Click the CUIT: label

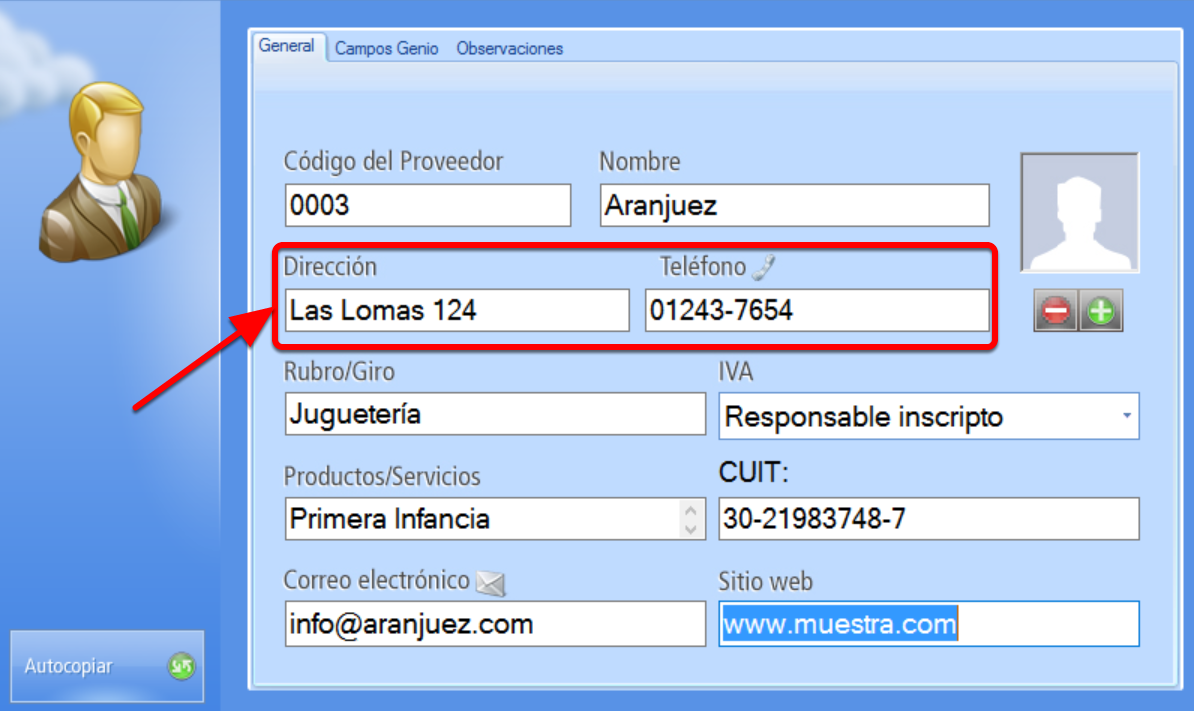753,473
